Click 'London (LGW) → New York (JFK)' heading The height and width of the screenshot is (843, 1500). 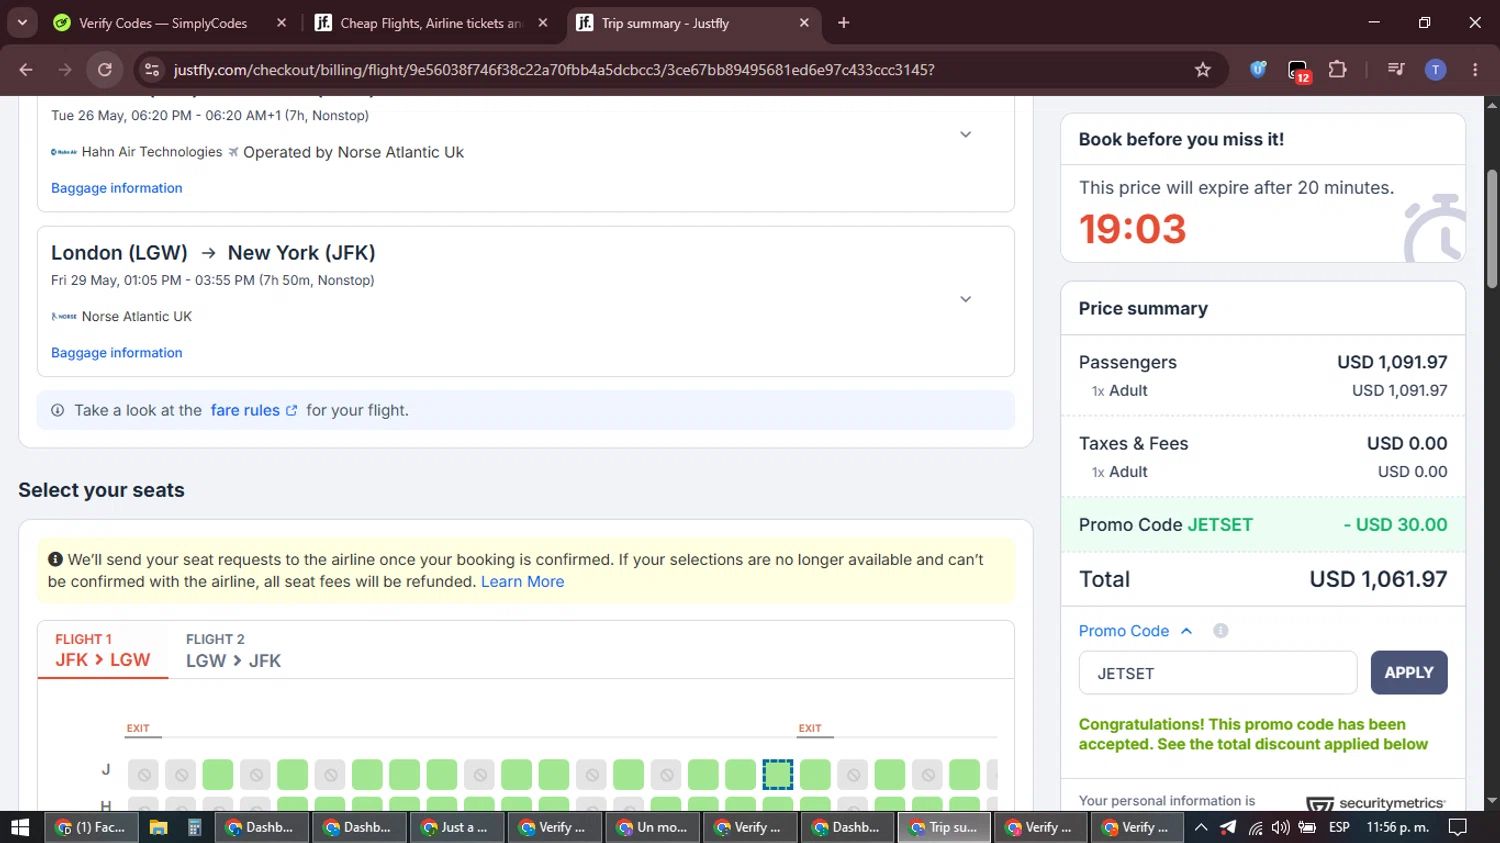213,253
